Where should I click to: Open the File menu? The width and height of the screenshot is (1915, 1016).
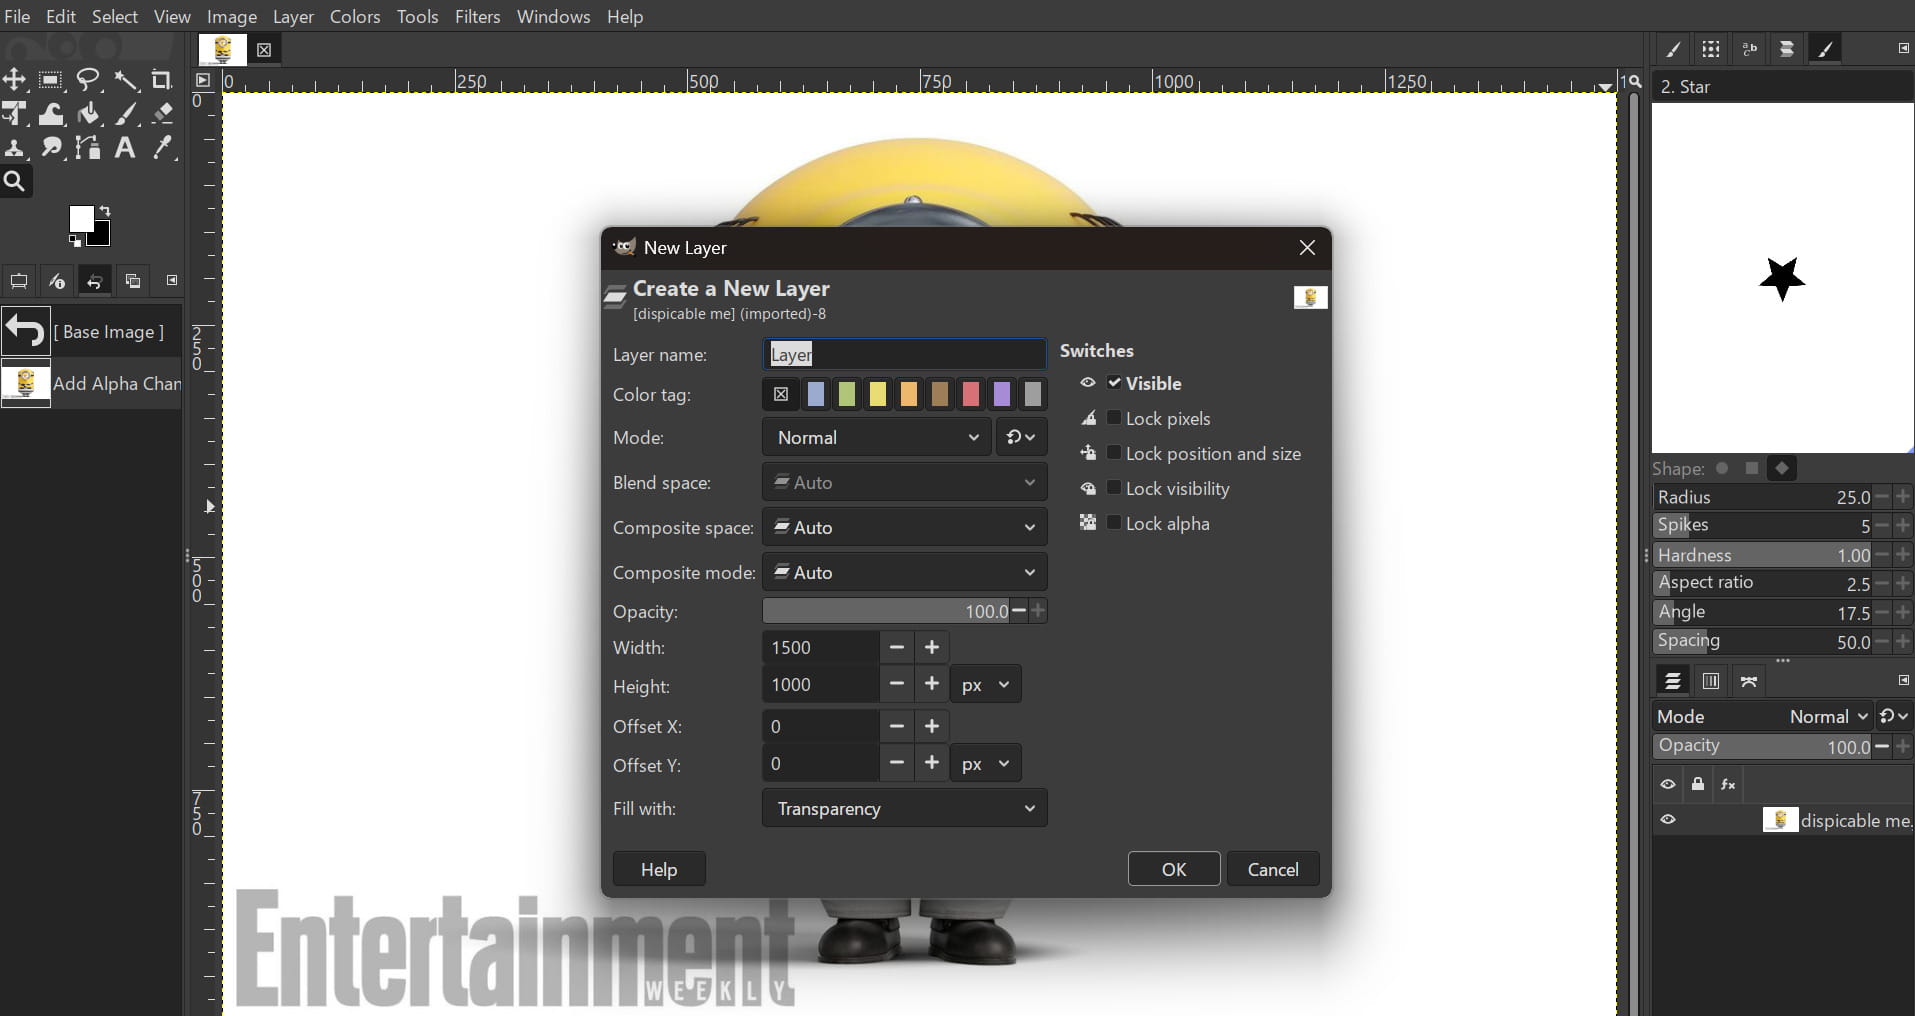[x=17, y=17]
